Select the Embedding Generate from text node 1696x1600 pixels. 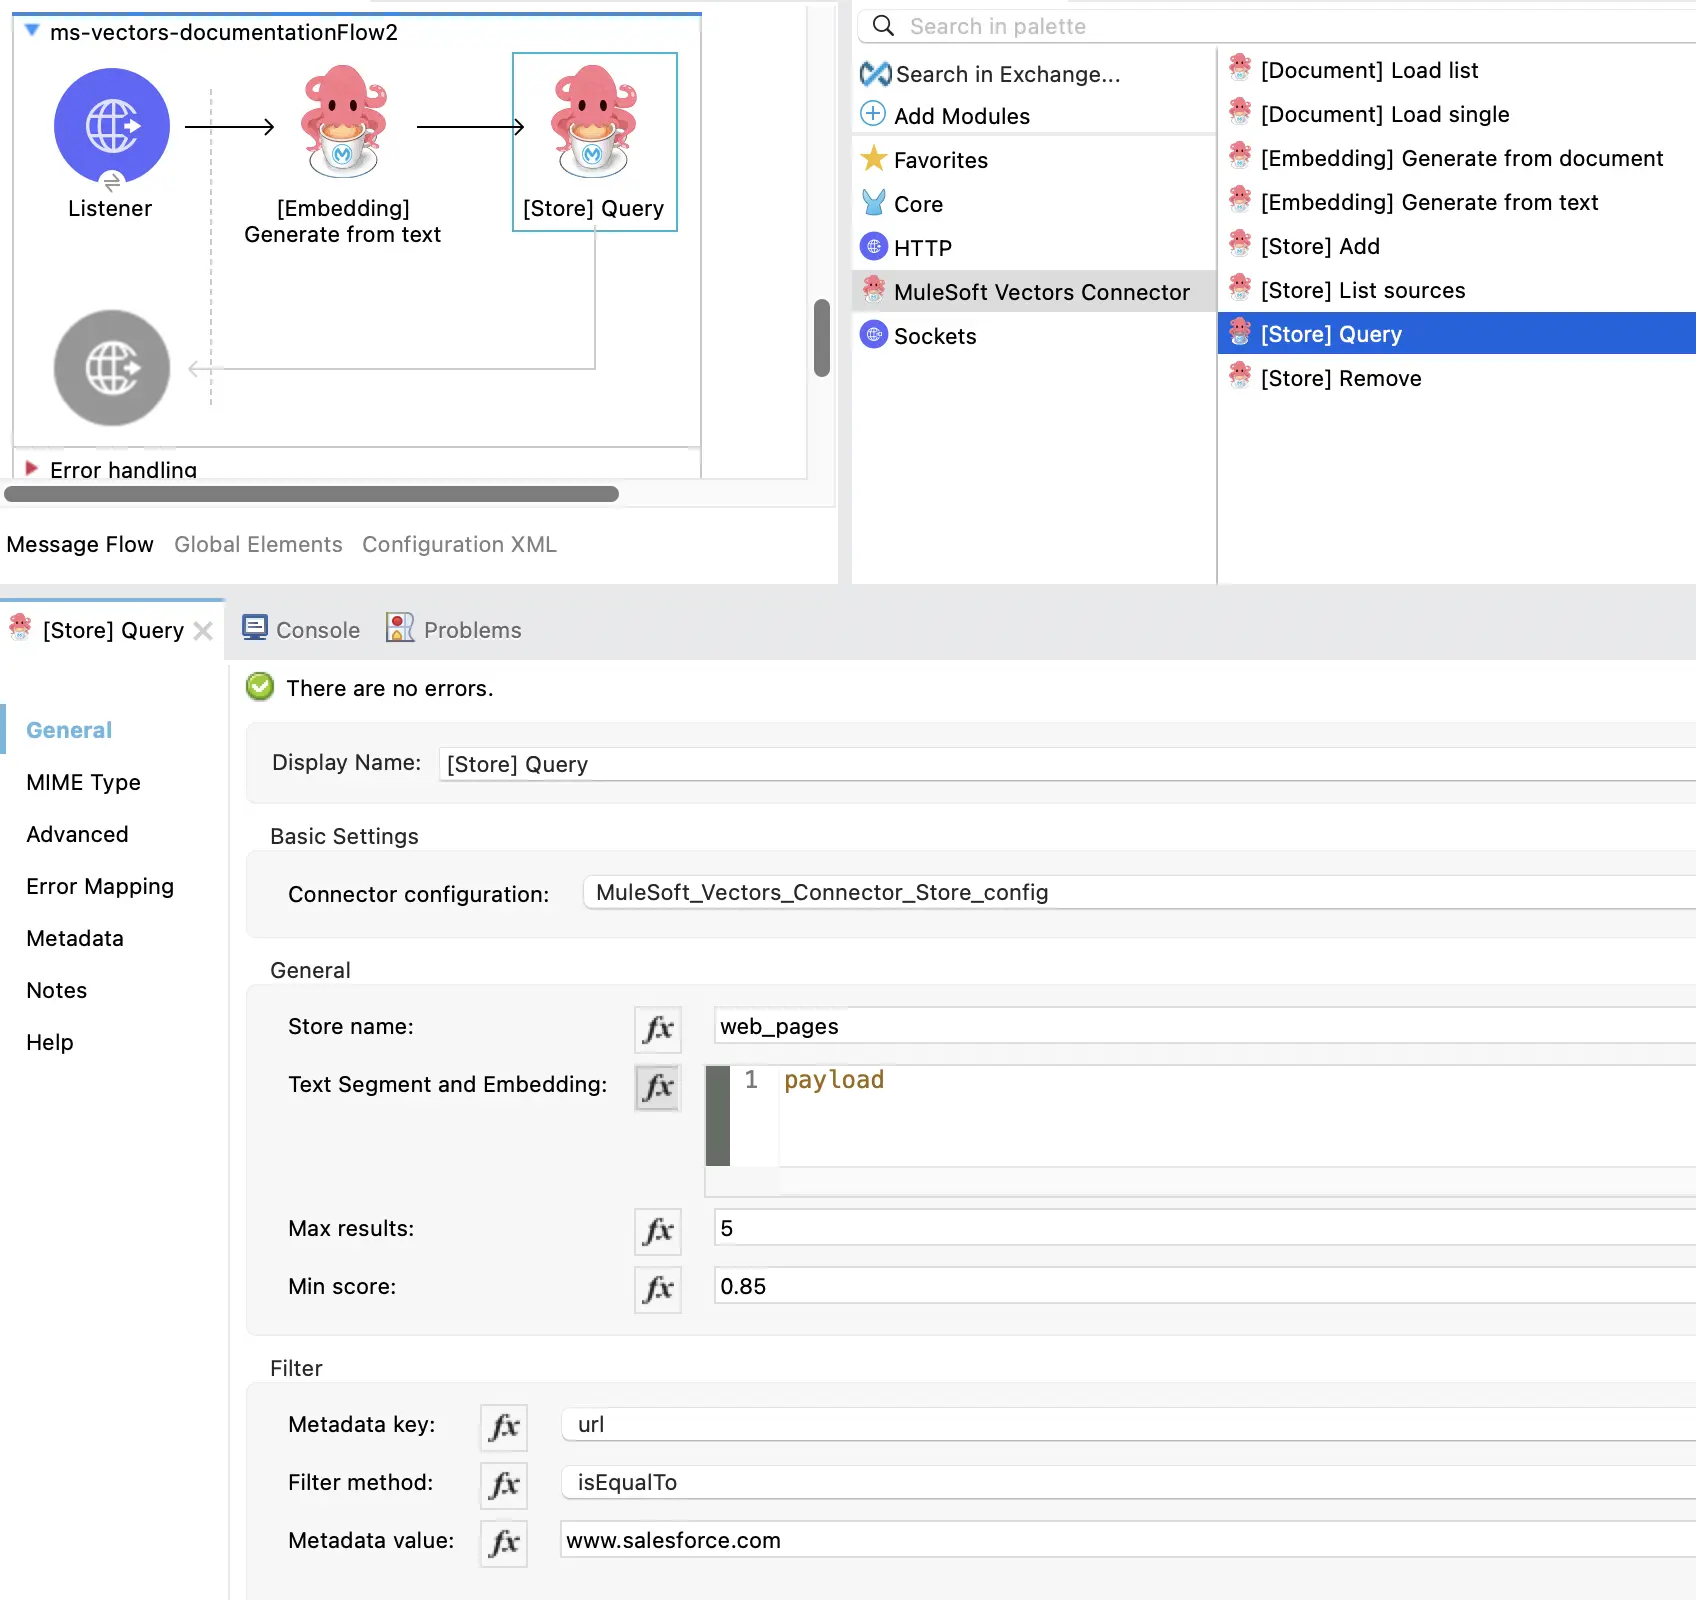(343, 123)
